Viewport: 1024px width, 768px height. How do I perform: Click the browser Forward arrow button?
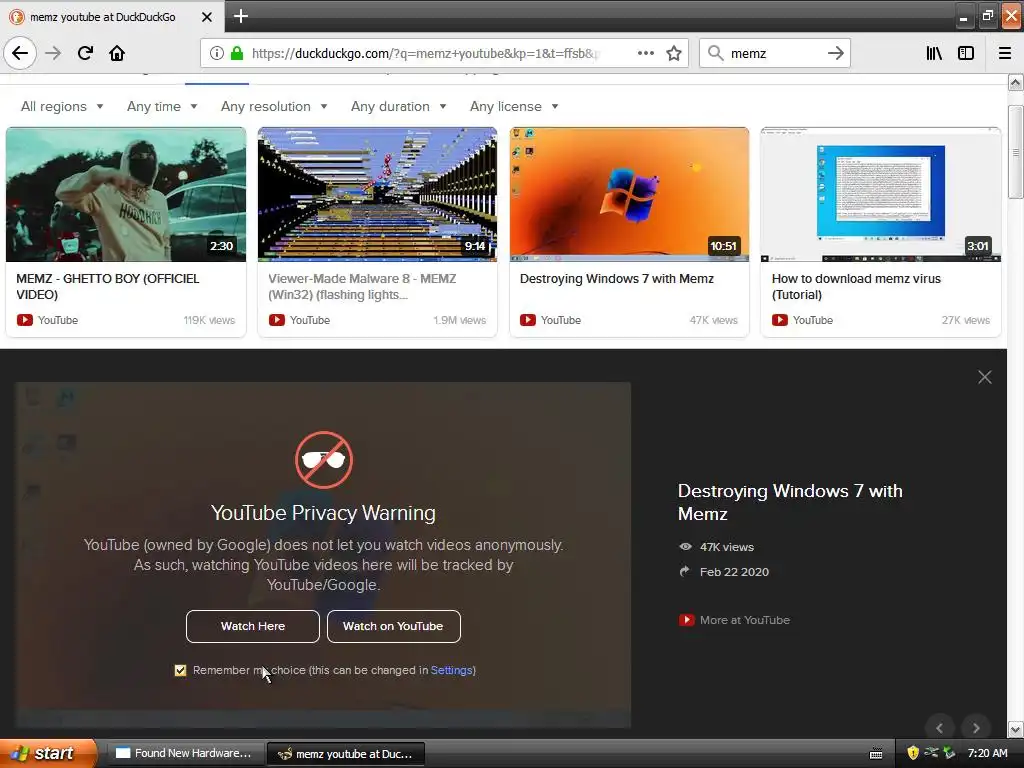click(x=53, y=53)
